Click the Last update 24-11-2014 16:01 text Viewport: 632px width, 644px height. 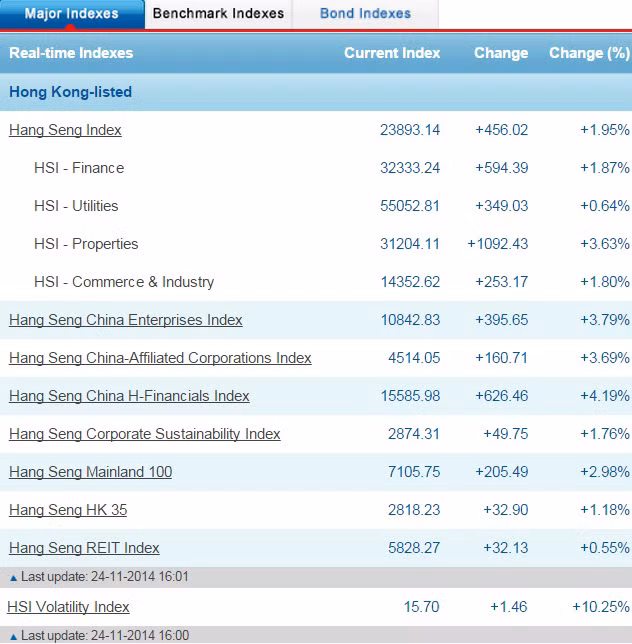105,577
